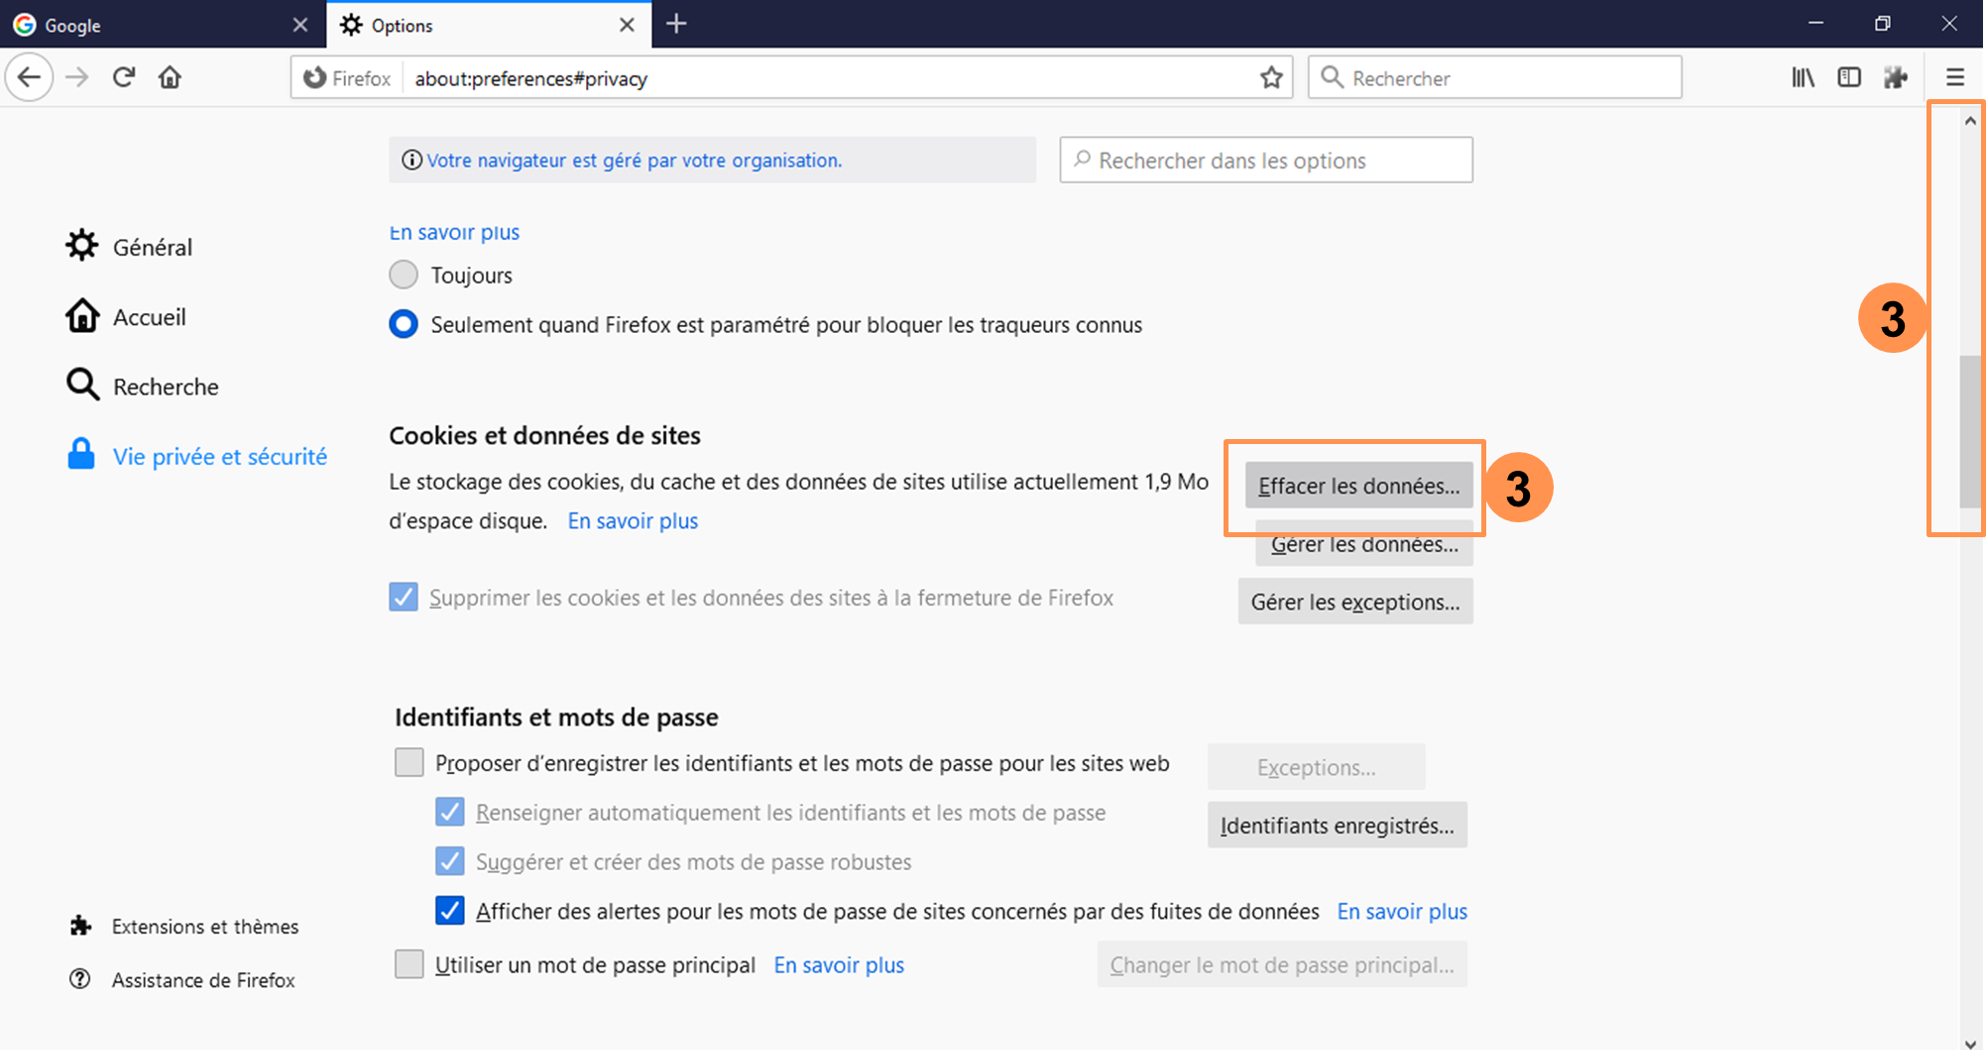Enable Utiliser un mot de passe principal
Screen dimensions: 1986x1050
409,964
